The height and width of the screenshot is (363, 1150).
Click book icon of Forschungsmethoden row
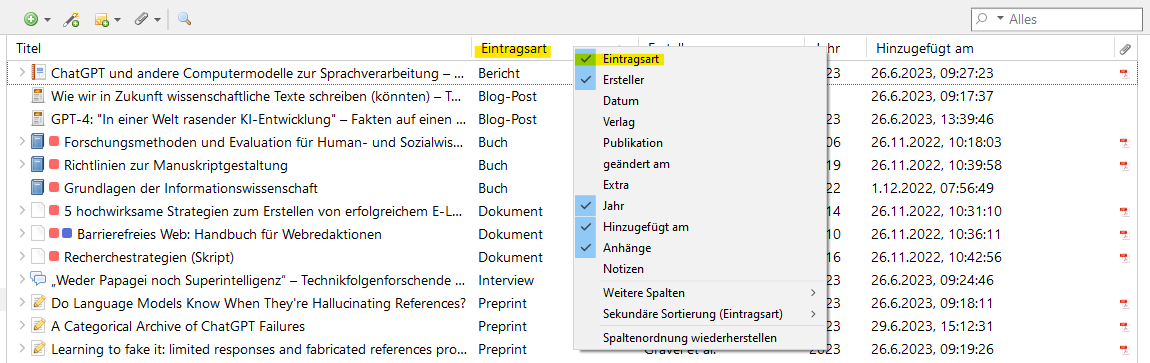pos(38,142)
